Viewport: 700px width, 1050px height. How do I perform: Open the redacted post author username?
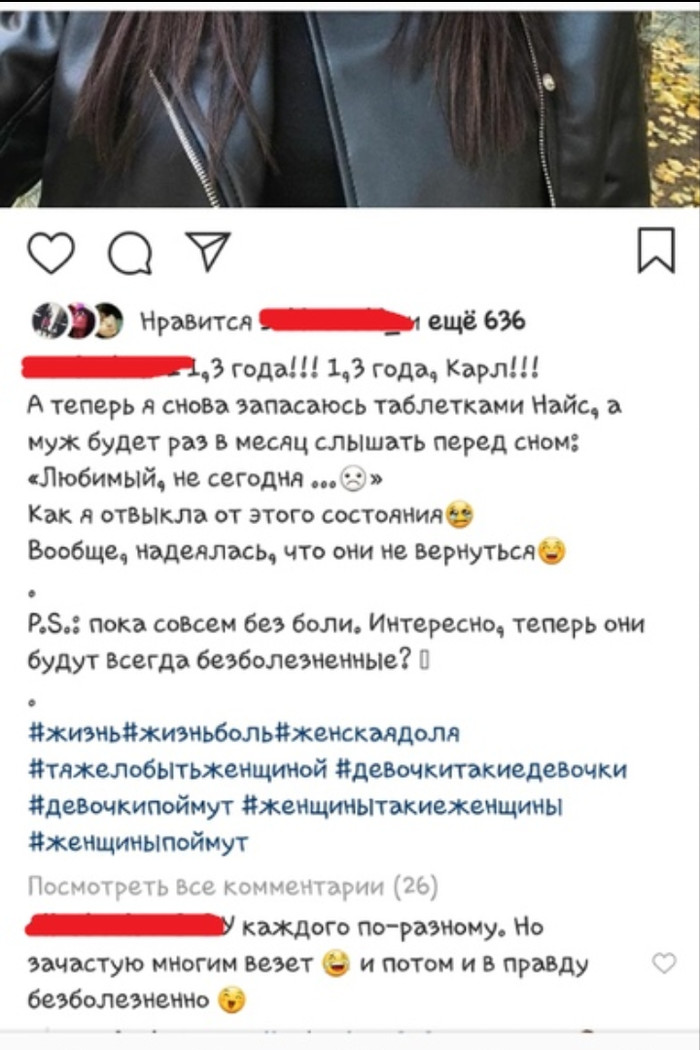107,368
